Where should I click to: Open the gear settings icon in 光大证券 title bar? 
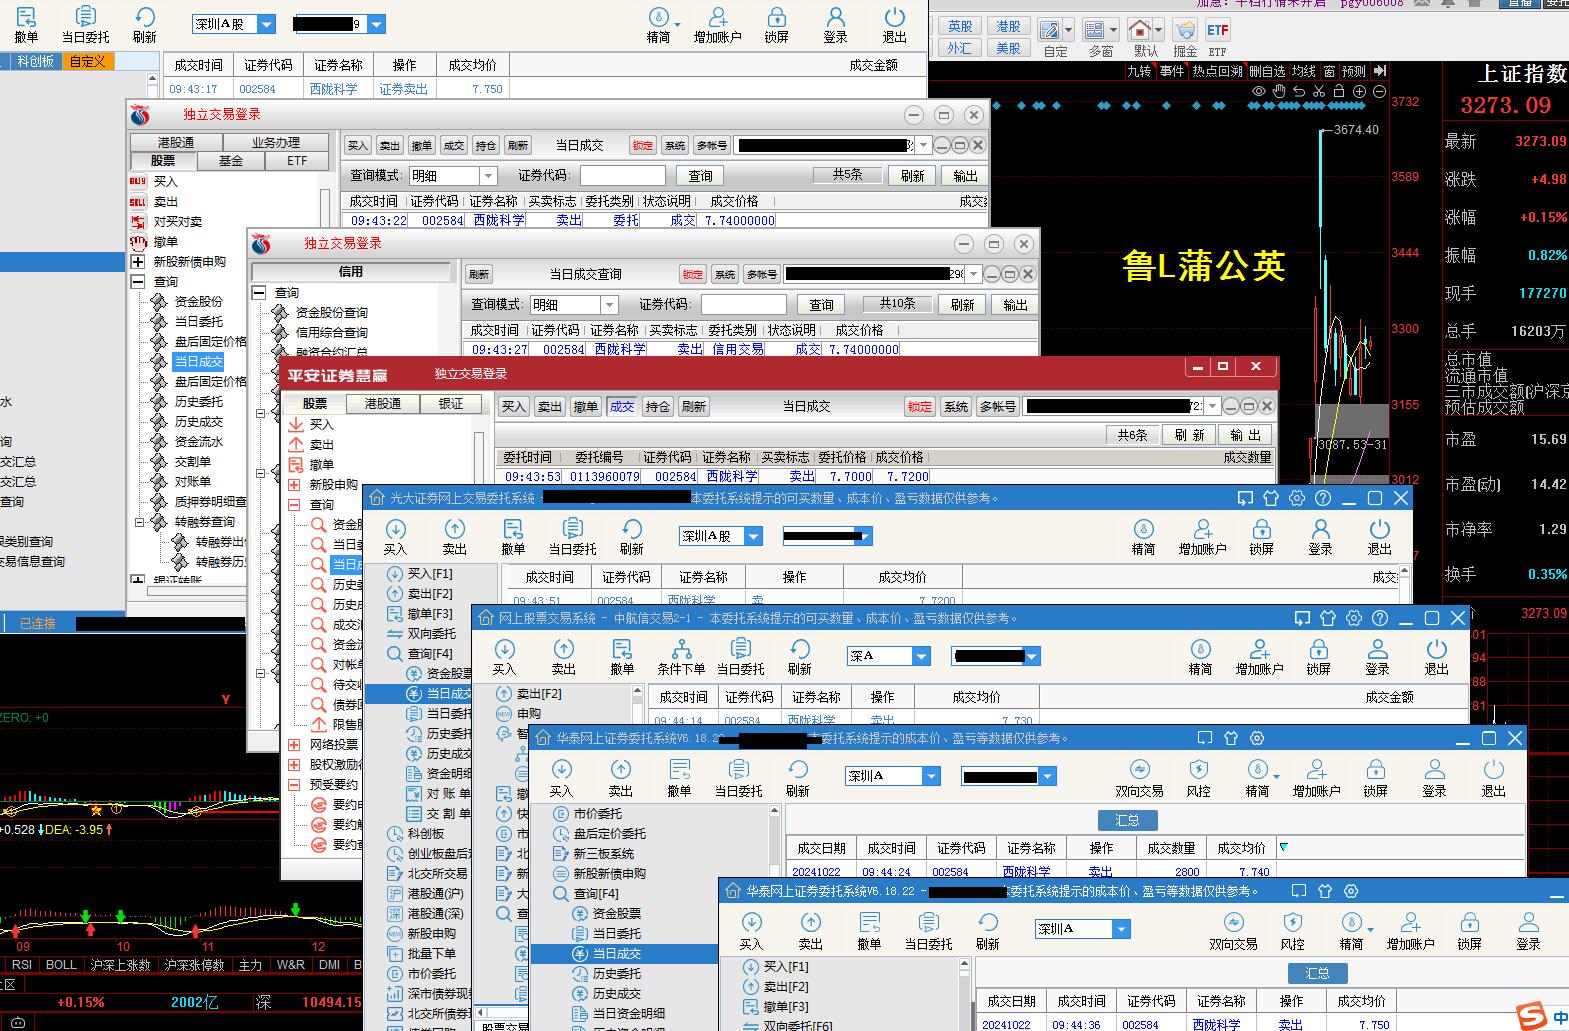coord(1297,498)
